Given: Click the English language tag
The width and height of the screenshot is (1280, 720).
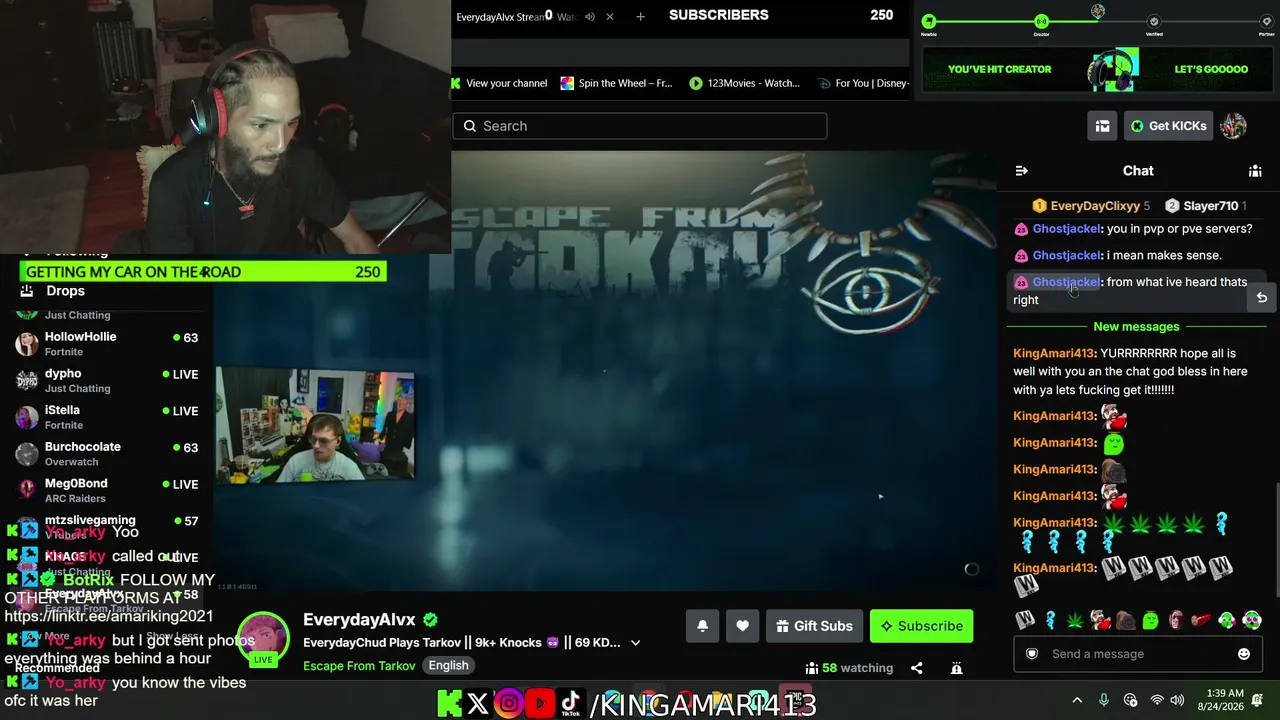Looking at the screenshot, I should (448, 666).
